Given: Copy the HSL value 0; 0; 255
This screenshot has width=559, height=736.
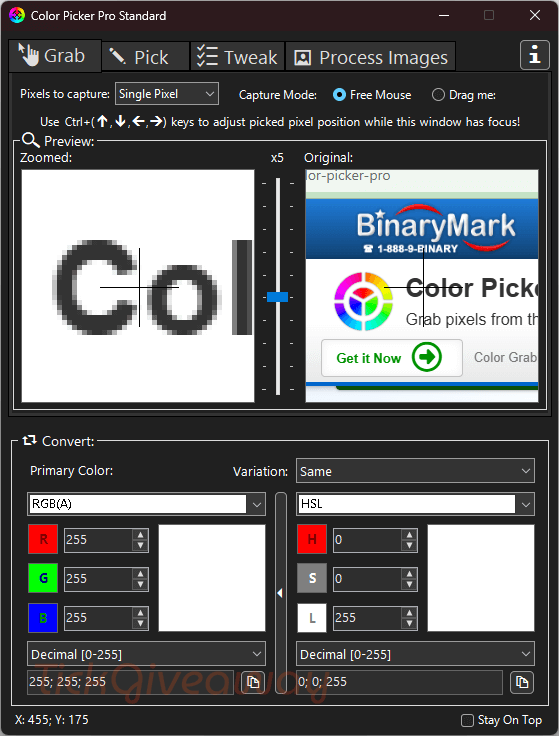Looking at the screenshot, I should (x=522, y=682).
